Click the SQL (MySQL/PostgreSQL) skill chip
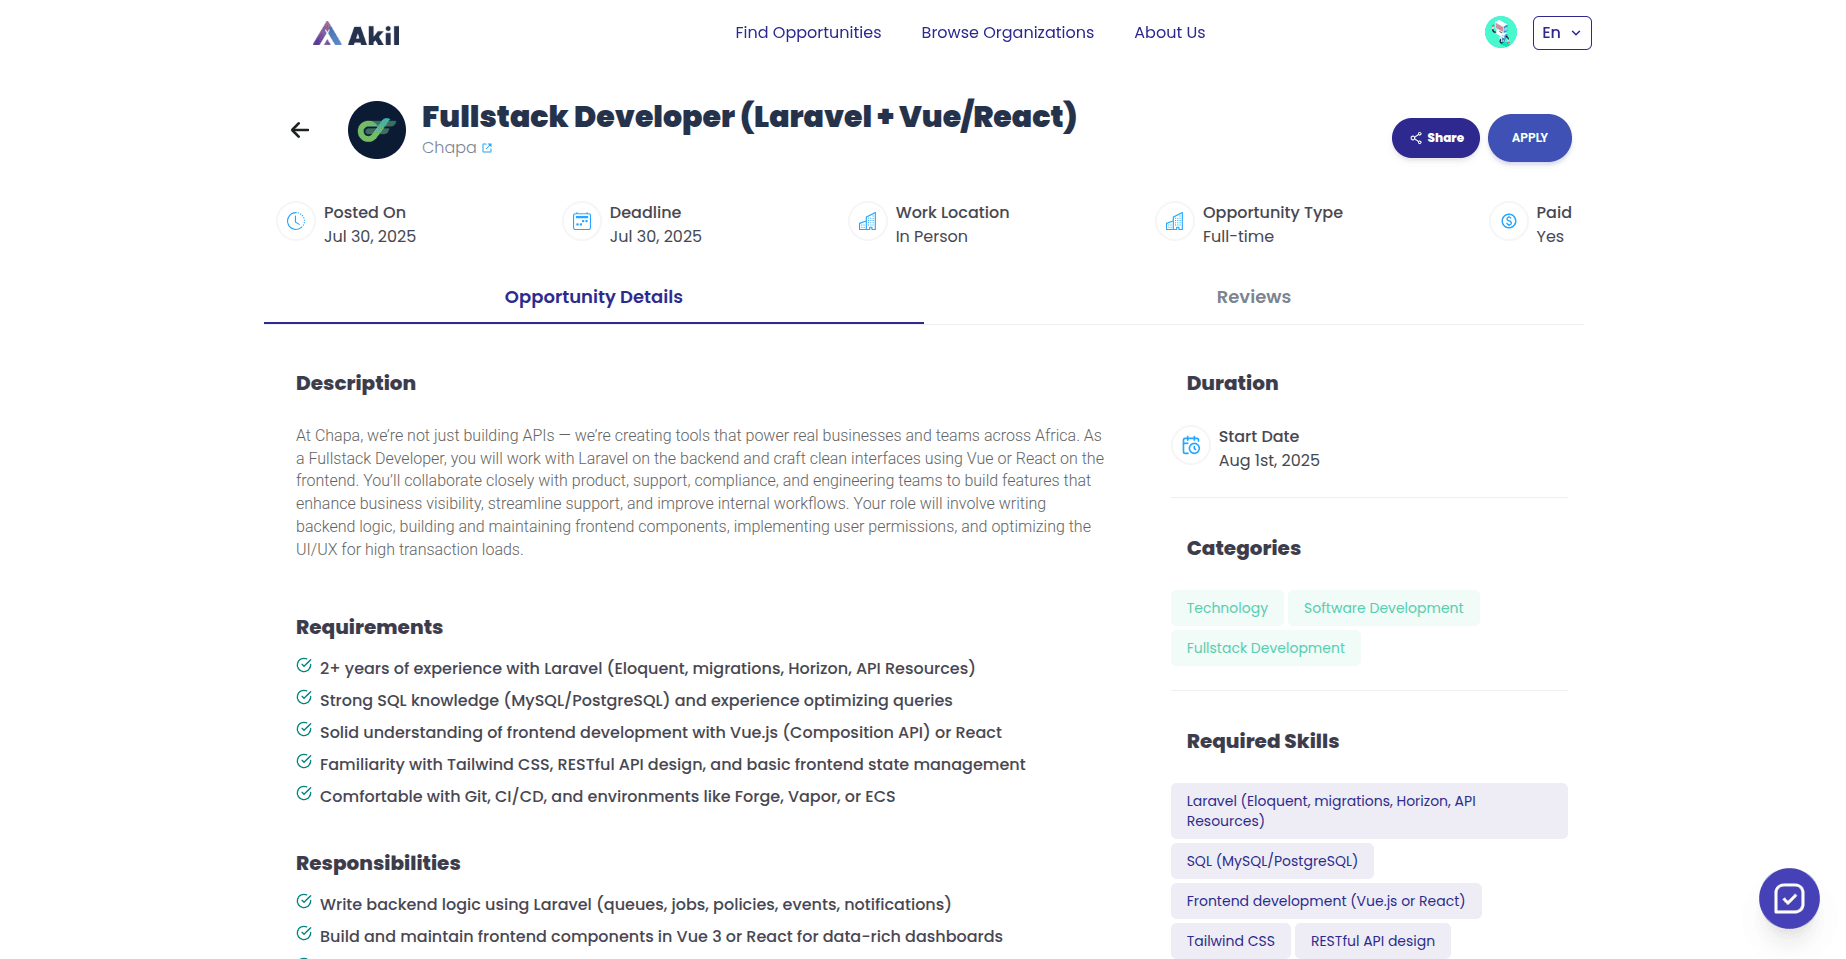The width and height of the screenshot is (1846, 959). coord(1272,861)
